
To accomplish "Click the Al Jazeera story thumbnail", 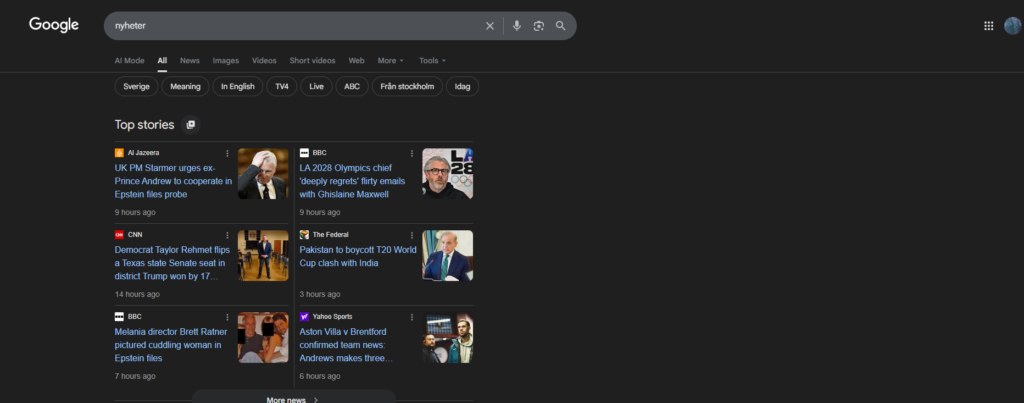I will pos(263,174).
